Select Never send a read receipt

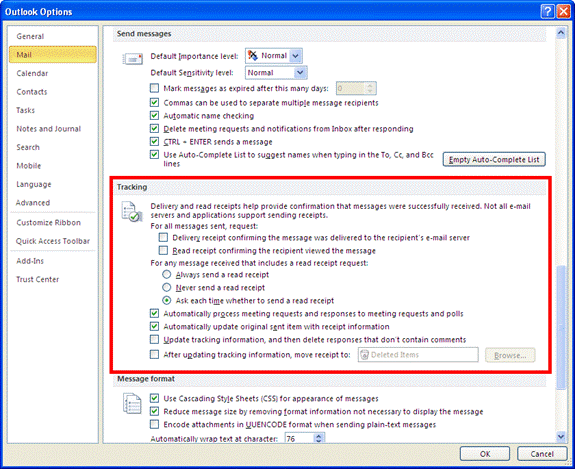click(166, 287)
